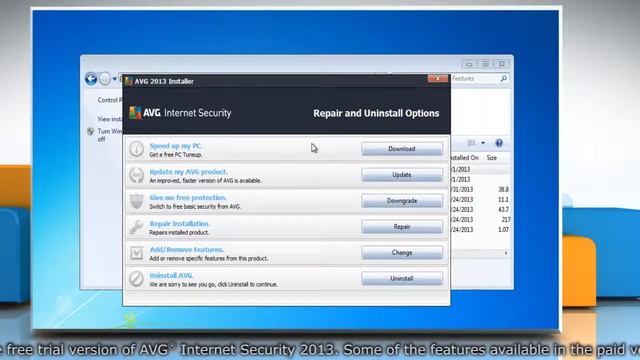The width and height of the screenshot is (640, 360).
Task: Click the Windows features shield icon
Action: [x=91, y=131]
